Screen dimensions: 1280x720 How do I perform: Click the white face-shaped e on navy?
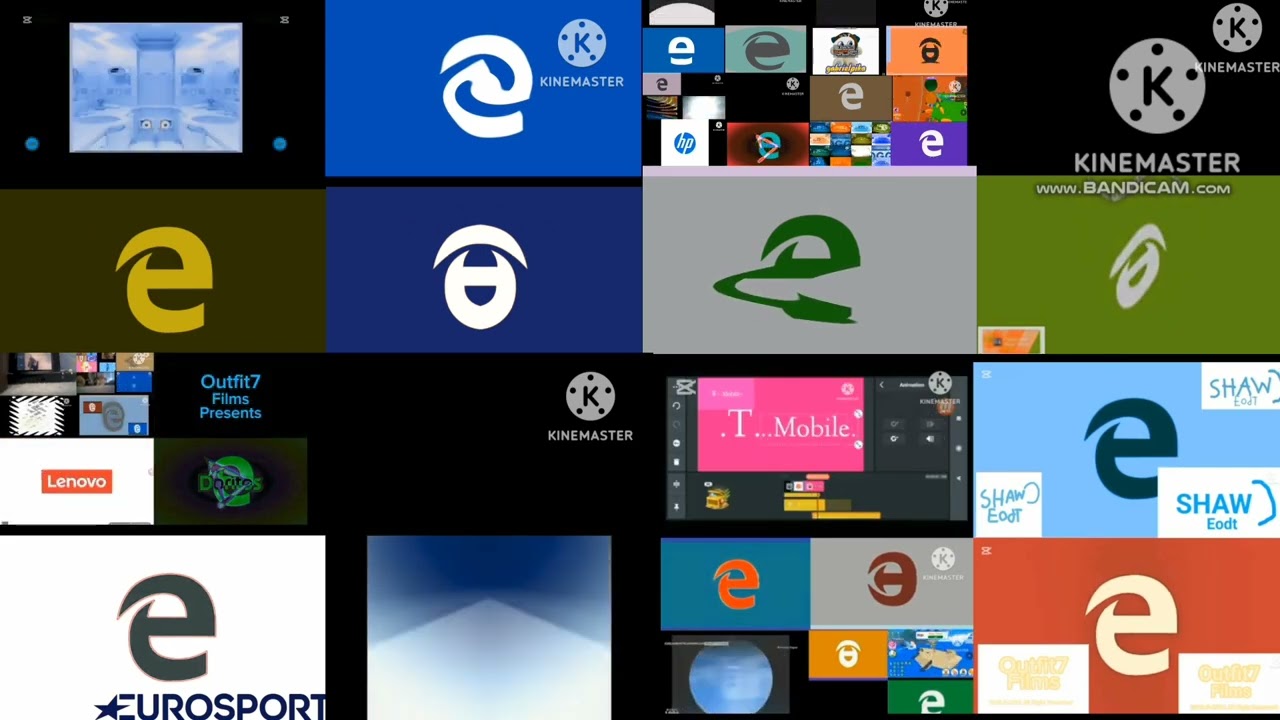click(x=480, y=276)
